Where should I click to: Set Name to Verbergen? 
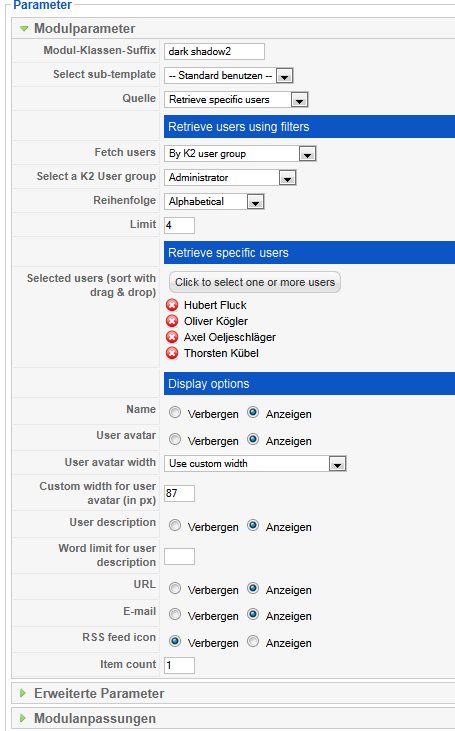tap(175, 413)
